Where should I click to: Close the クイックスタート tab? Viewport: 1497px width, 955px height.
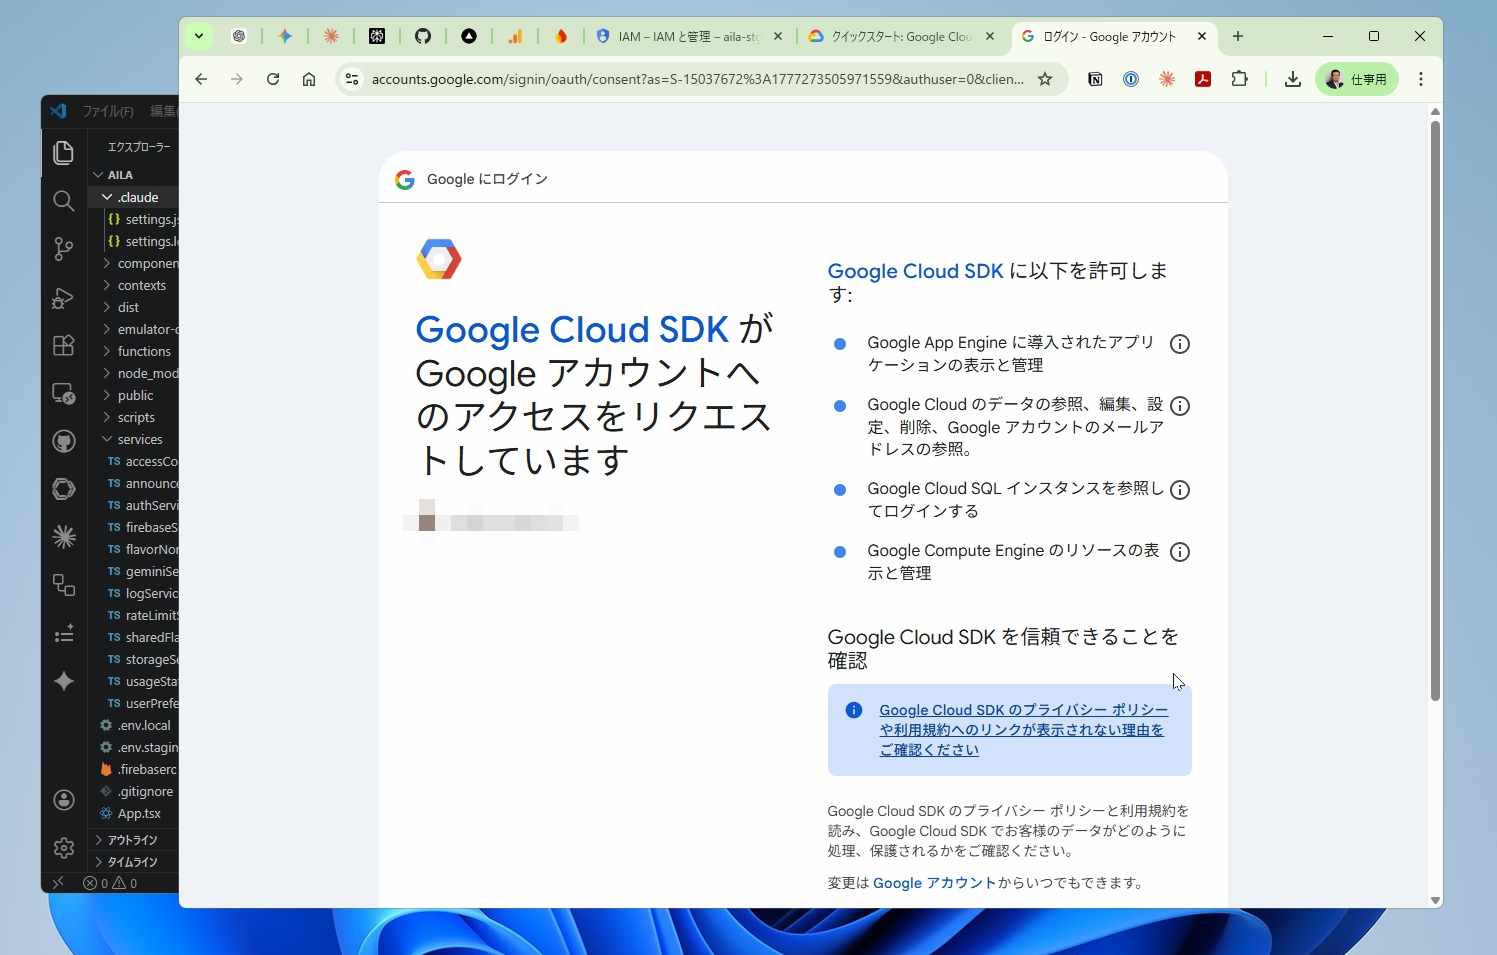[x=990, y=36]
